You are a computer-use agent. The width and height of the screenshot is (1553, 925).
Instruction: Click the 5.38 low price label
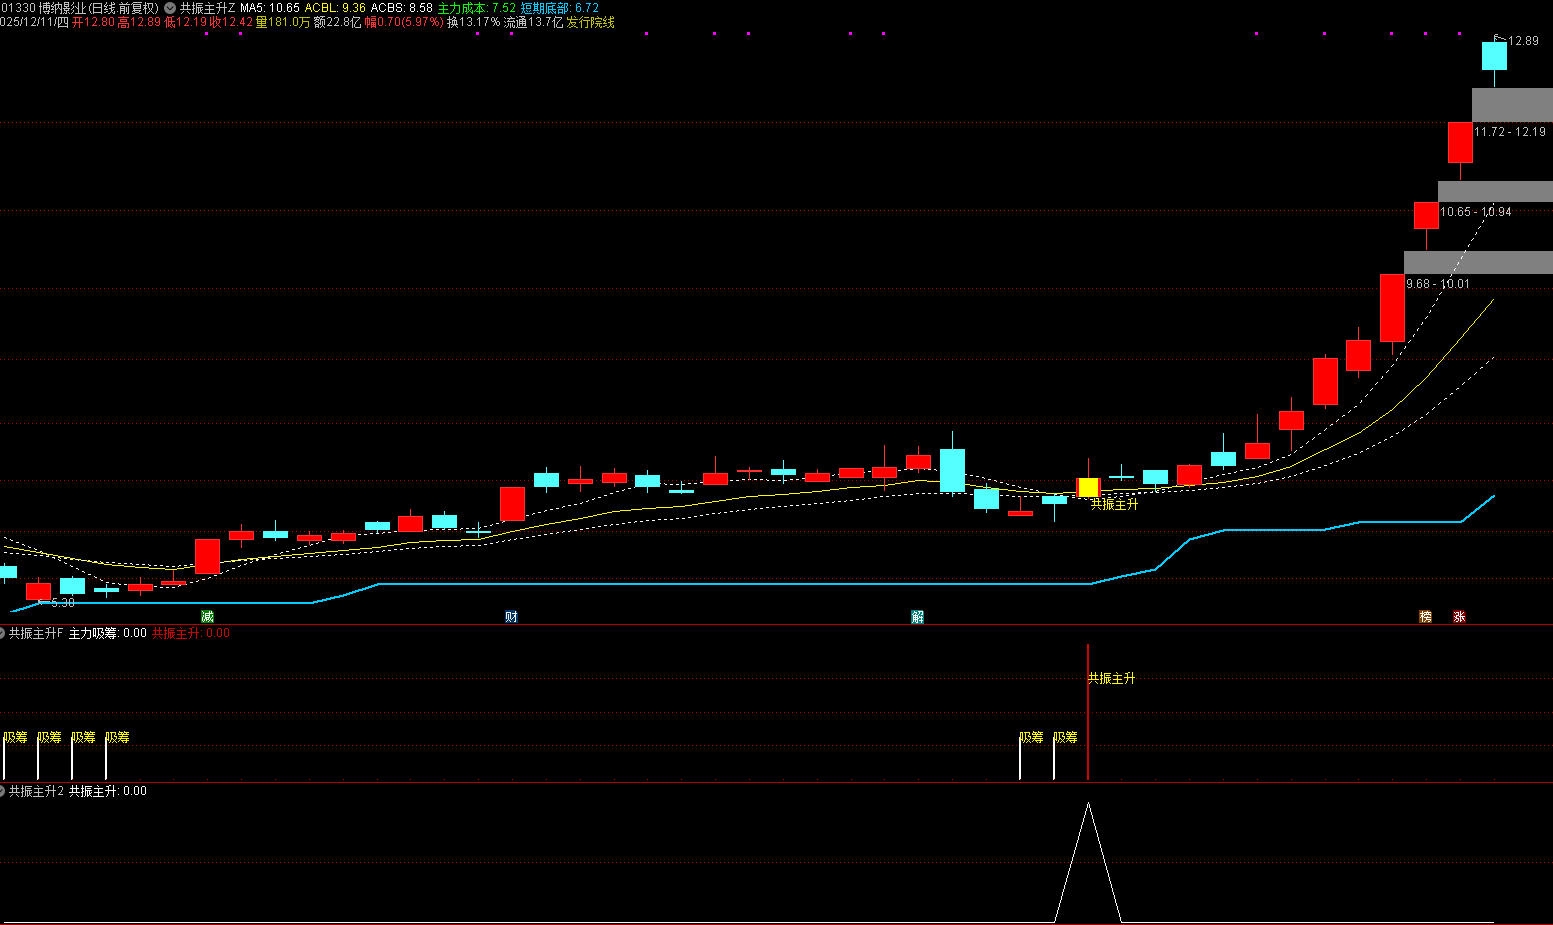click(63, 603)
